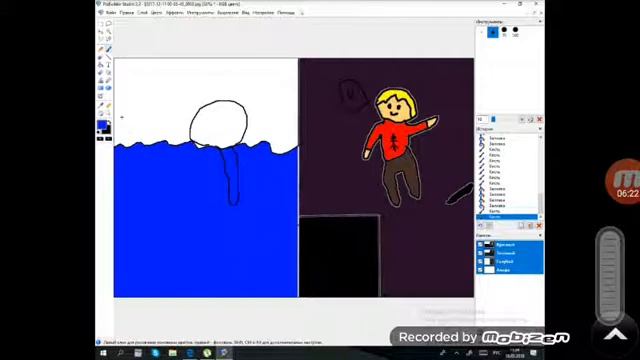Select the eyedropper color picker tool

101,106
